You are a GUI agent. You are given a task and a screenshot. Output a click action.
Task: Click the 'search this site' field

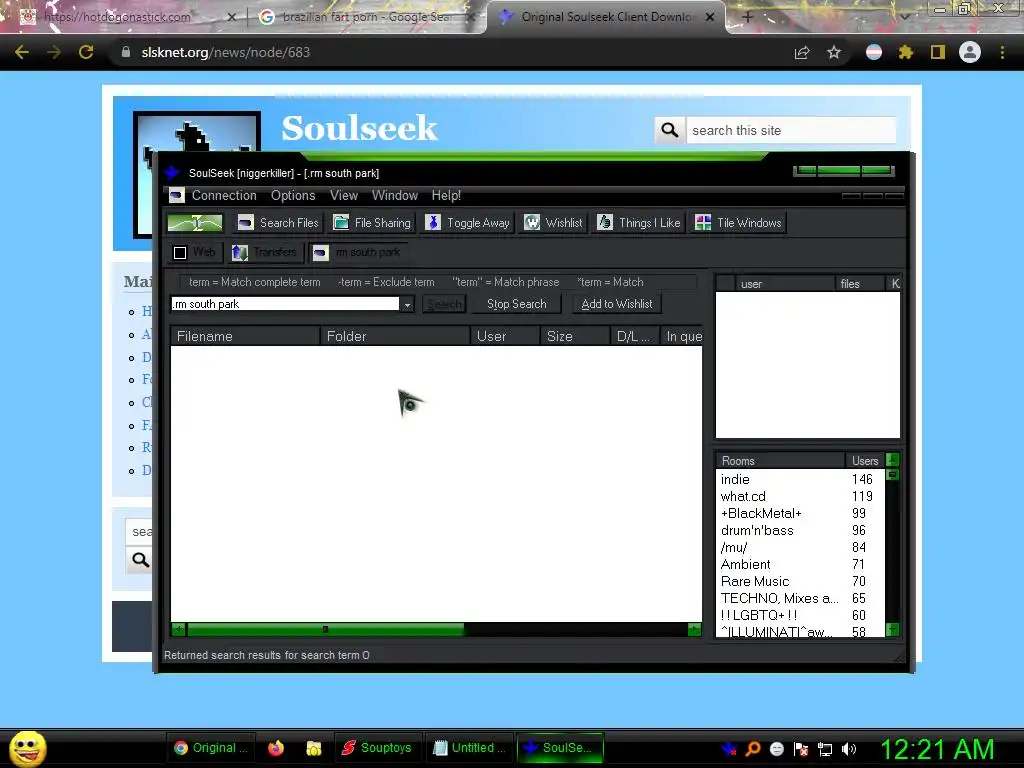[792, 130]
